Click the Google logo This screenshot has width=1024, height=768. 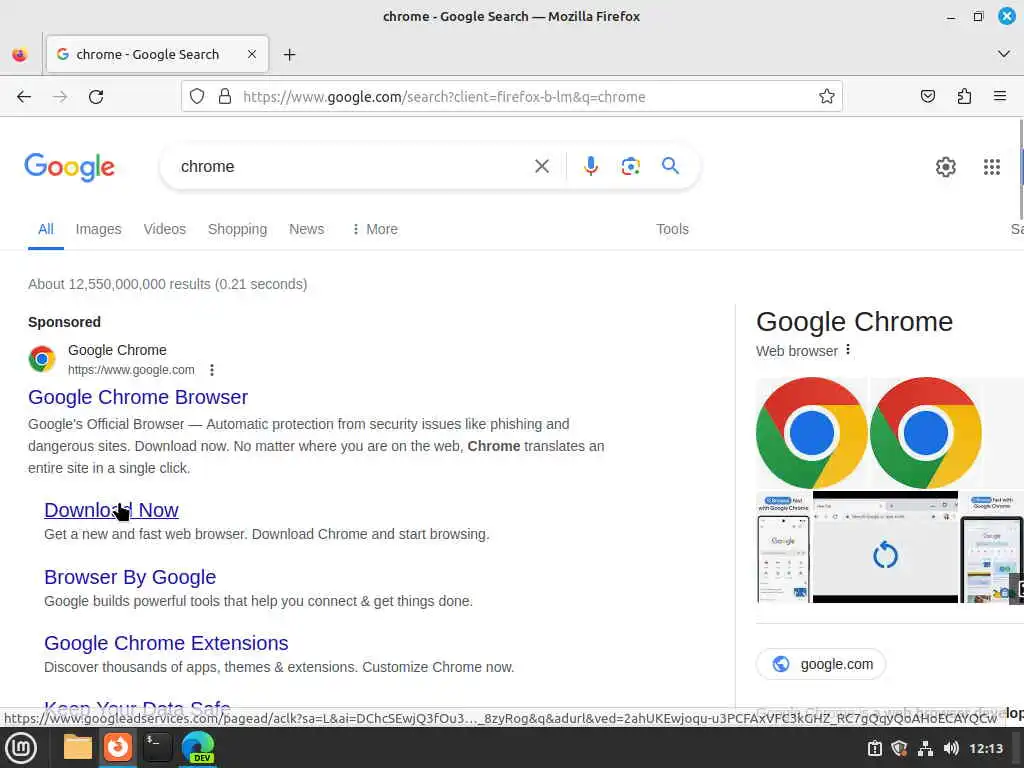[x=69, y=167]
